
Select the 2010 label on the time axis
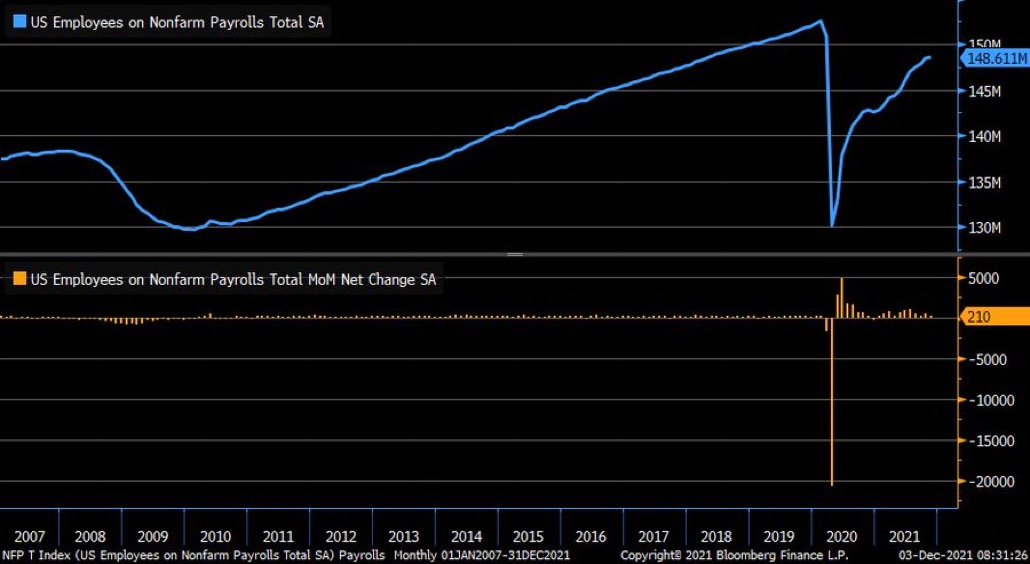(215, 536)
